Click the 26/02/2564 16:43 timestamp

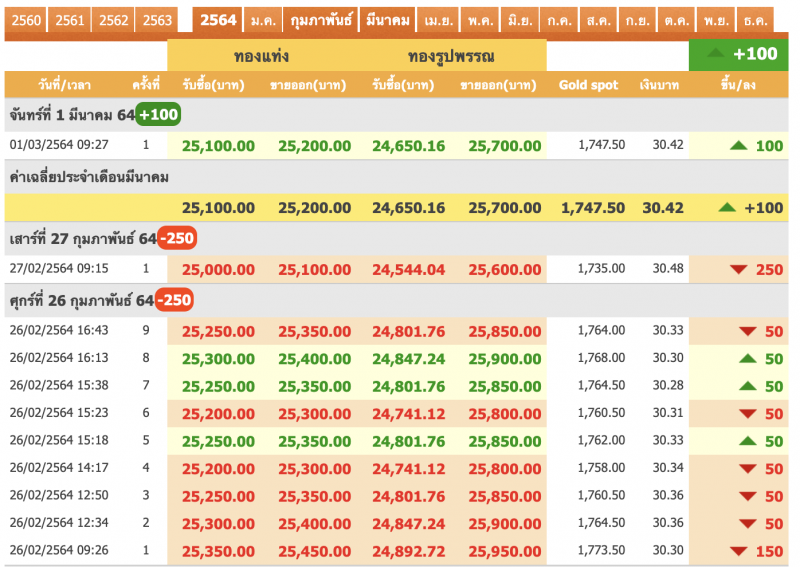59,330
